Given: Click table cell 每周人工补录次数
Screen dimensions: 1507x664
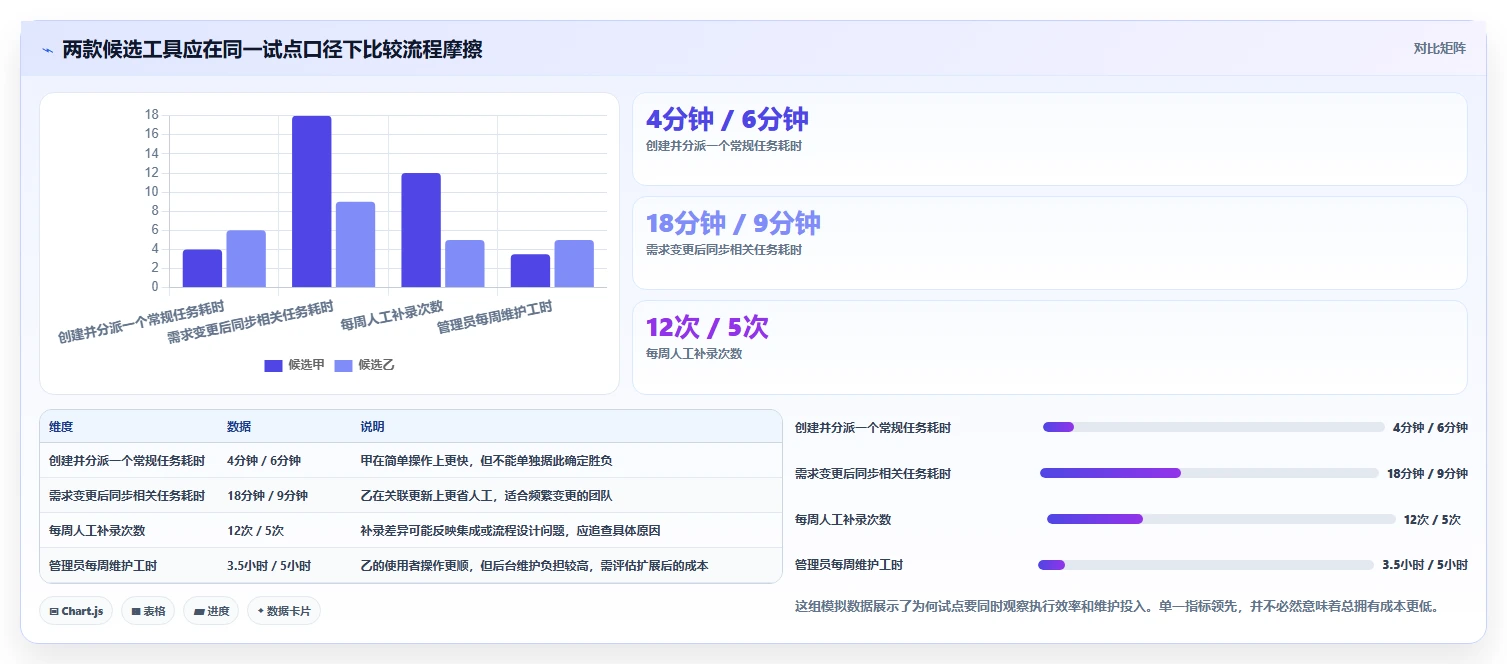Looking at the screenshot, I should [97, 531].
